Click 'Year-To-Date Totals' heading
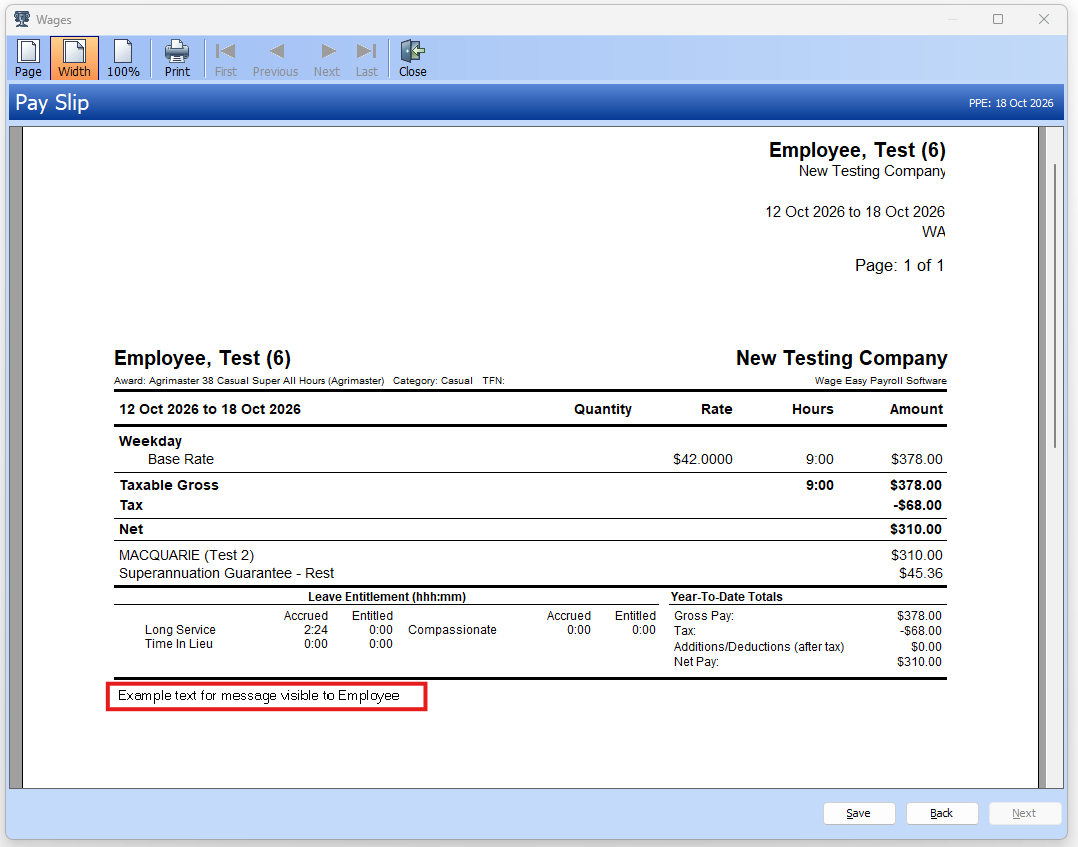Screen dimensions: 1078x847 coord(727,597)
